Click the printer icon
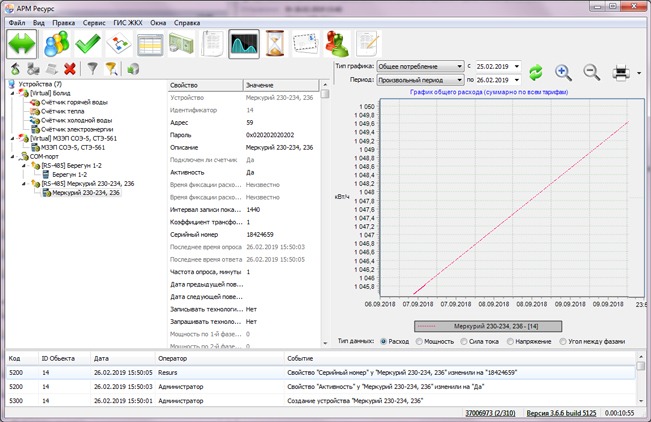 point(620,72)
